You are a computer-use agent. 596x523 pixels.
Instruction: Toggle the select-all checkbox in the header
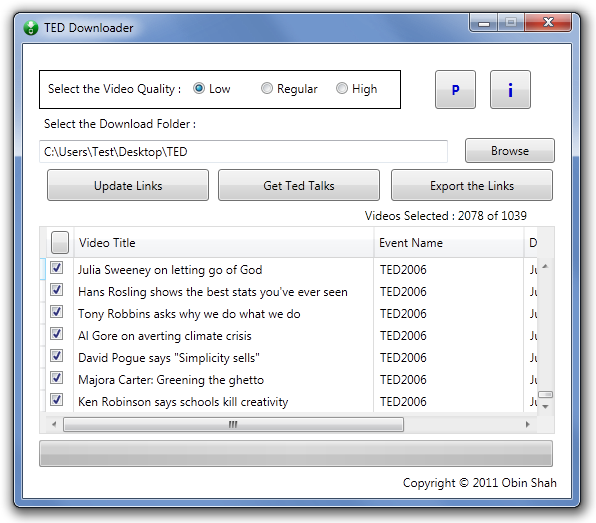pos(60,242)
